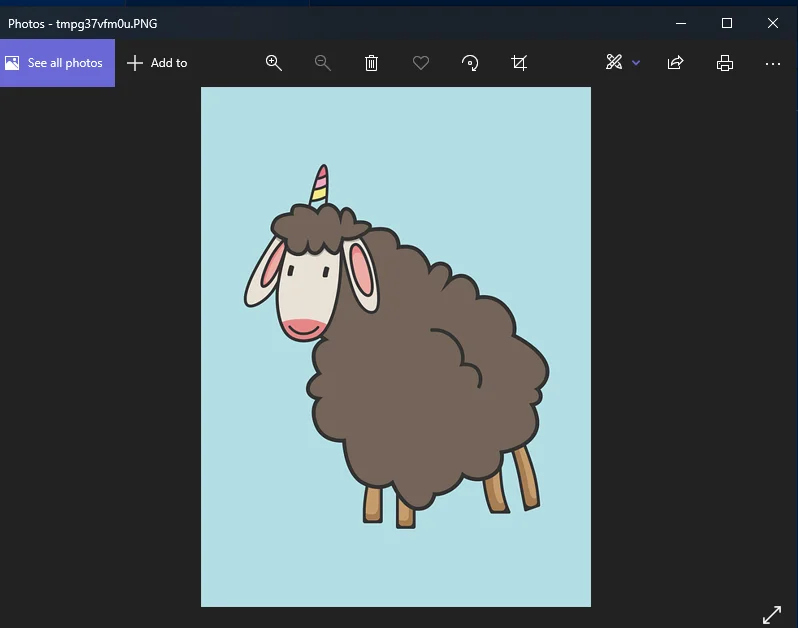Go back via See all photos
The image size is (798, 628).
point(57,63)
